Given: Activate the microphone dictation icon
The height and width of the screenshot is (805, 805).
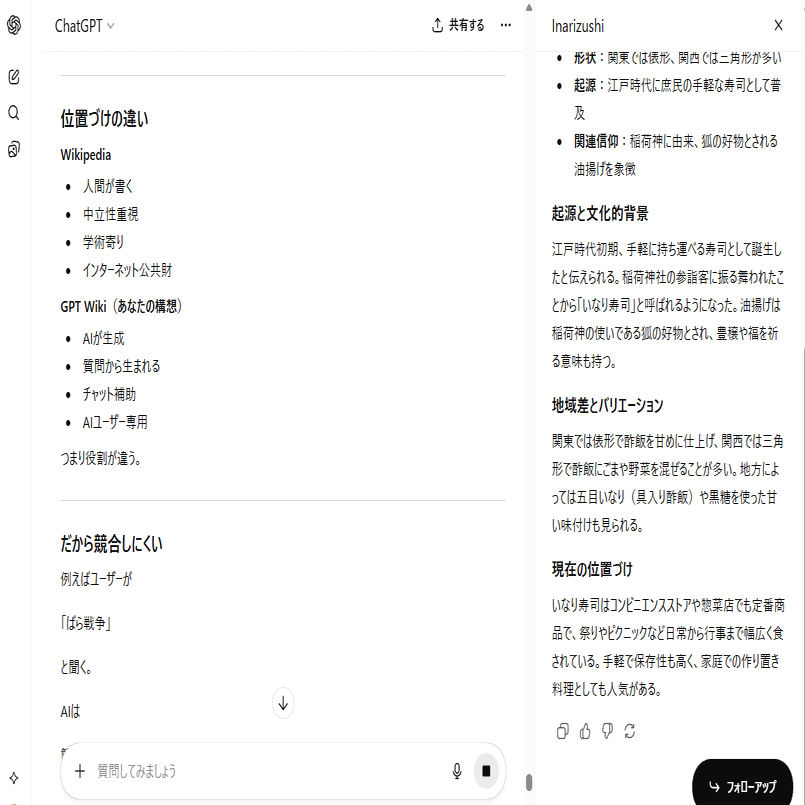Looking at the screenshot, I should click(x=457, y=771).
